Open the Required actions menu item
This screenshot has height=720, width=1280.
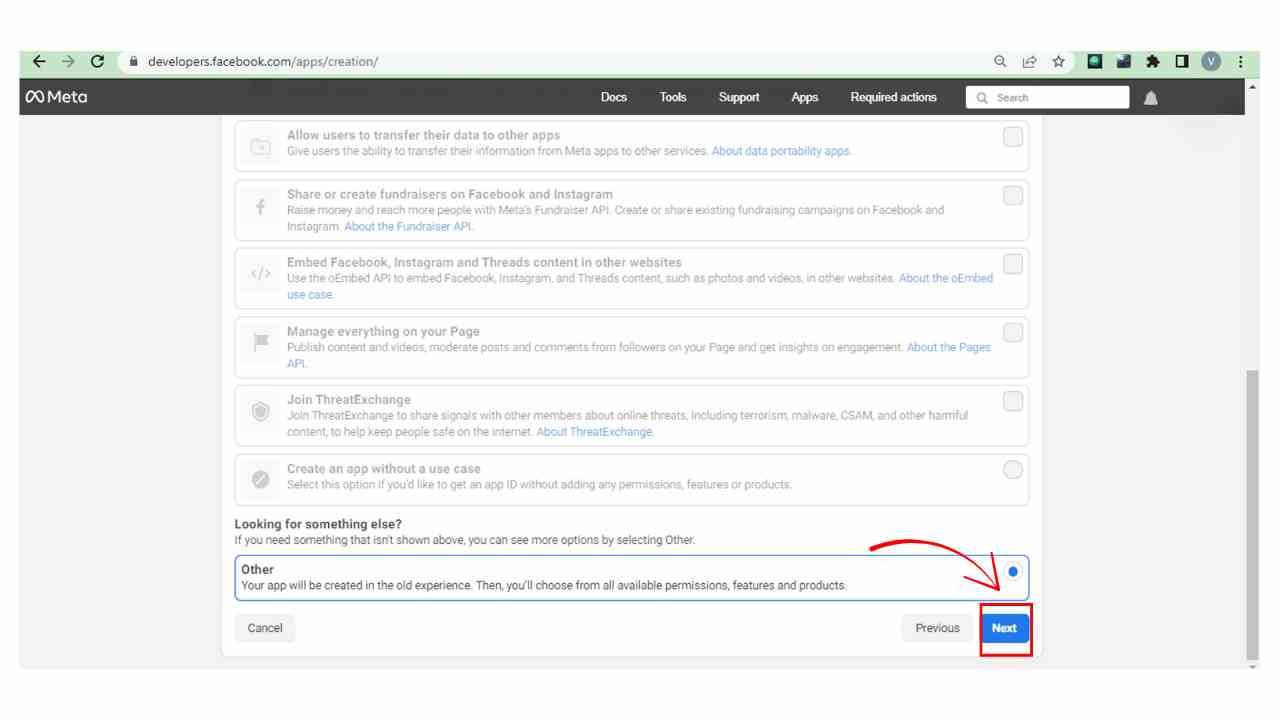(x=893, y=97)
